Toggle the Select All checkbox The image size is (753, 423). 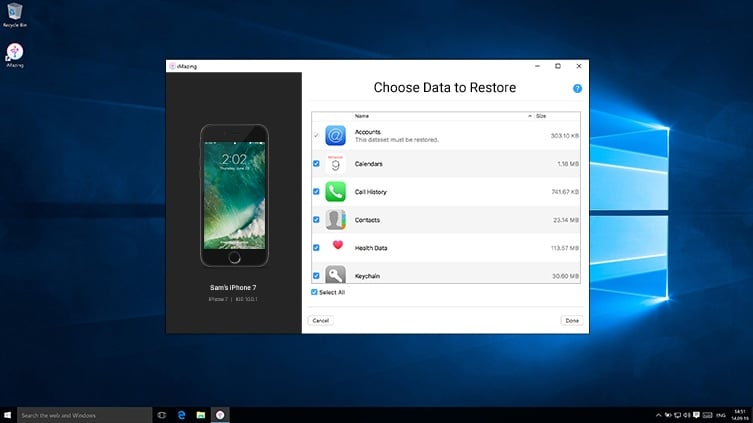click(x=314, y=292)
